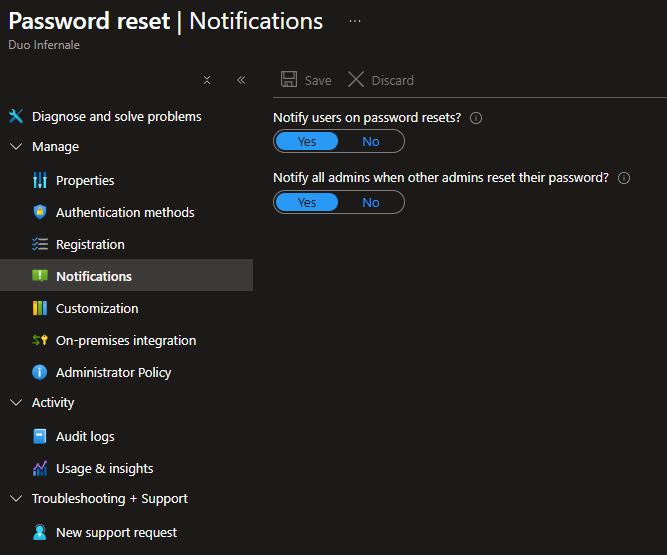This screenshot has height=555, width=667.
Task: Click the Usage & insights chart icon
Action: (40, 469)
